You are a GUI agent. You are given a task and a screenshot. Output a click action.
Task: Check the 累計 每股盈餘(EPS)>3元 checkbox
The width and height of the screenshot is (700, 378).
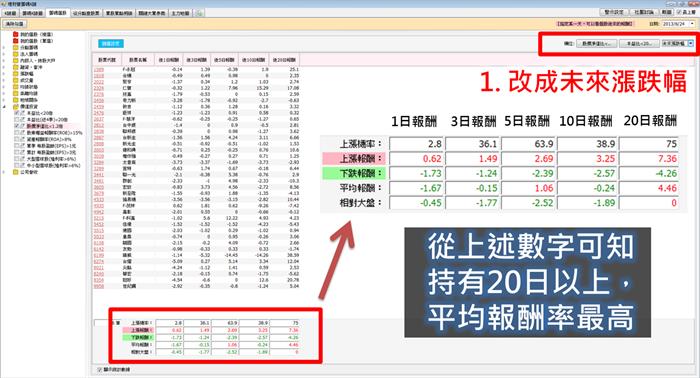tap(17, 152)
